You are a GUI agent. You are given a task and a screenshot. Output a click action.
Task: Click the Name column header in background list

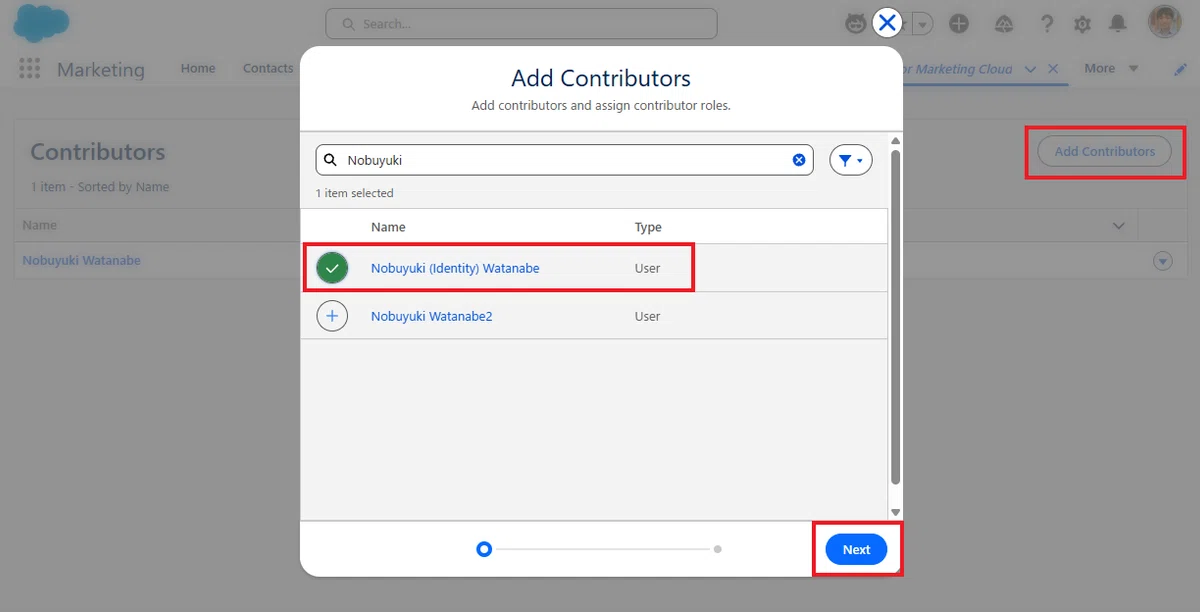[40, 225]
